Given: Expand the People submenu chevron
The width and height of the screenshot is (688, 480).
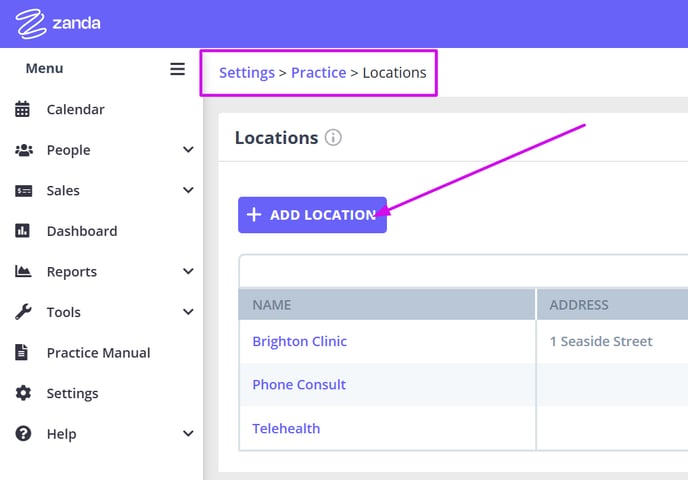Looking at the screenshot, I should point(188,150).
